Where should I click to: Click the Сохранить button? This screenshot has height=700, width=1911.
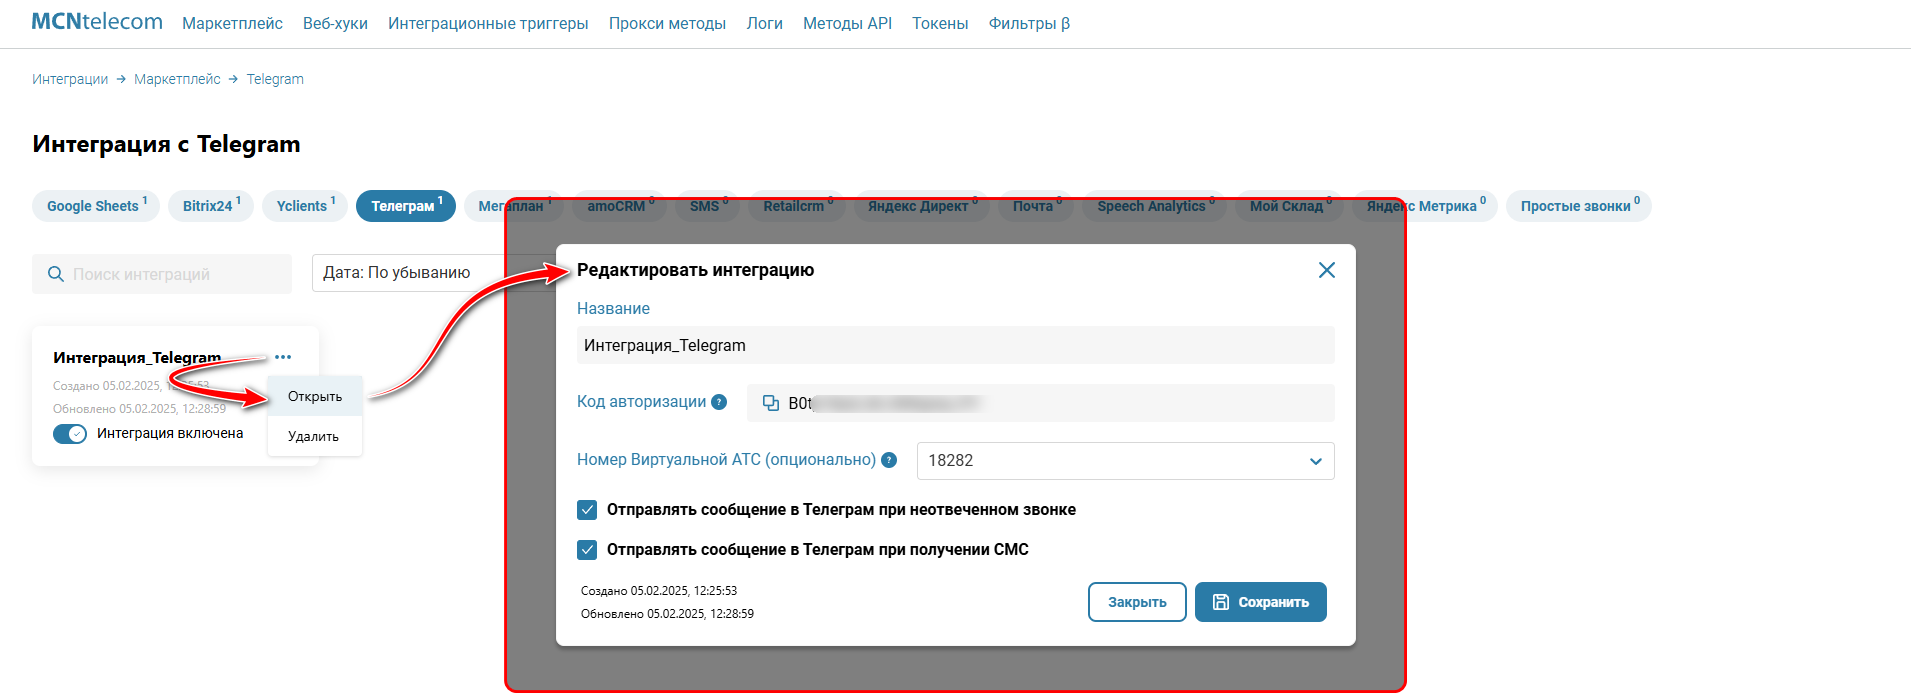pyautogui.click(x=1261, y=602)
